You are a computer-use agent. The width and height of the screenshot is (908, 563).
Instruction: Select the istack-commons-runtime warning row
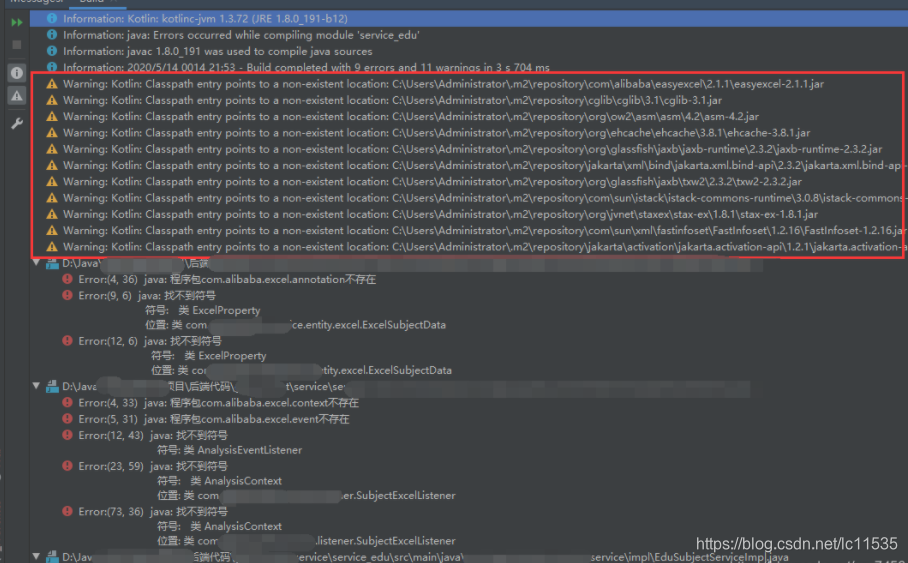[467, 198]
